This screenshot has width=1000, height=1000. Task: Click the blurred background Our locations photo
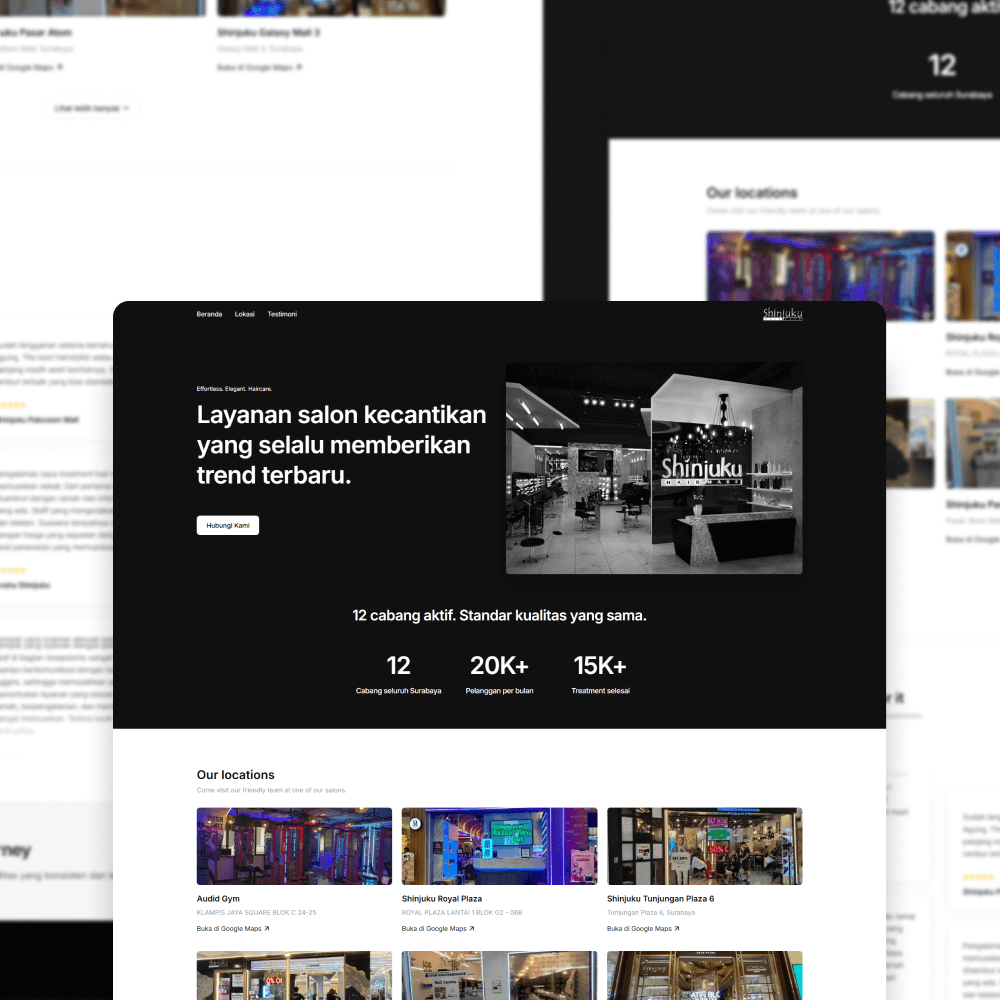(x=819, y=266)
